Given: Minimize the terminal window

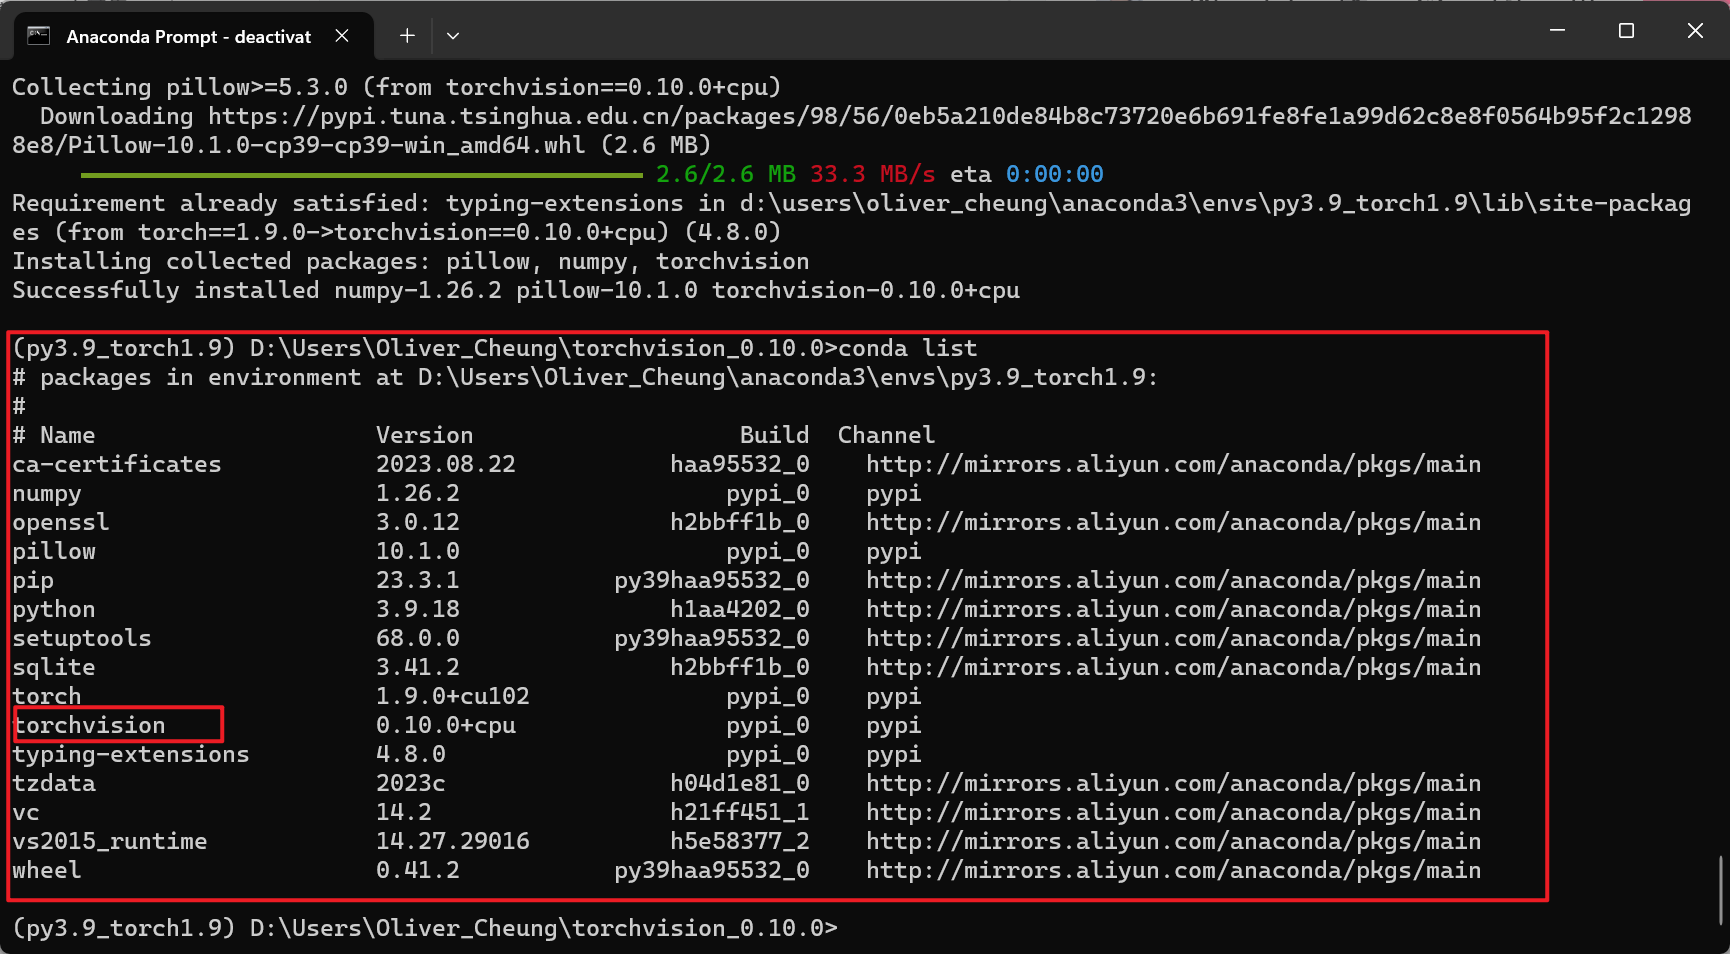Looking at the screenshot, I should tap(1557, 31).
